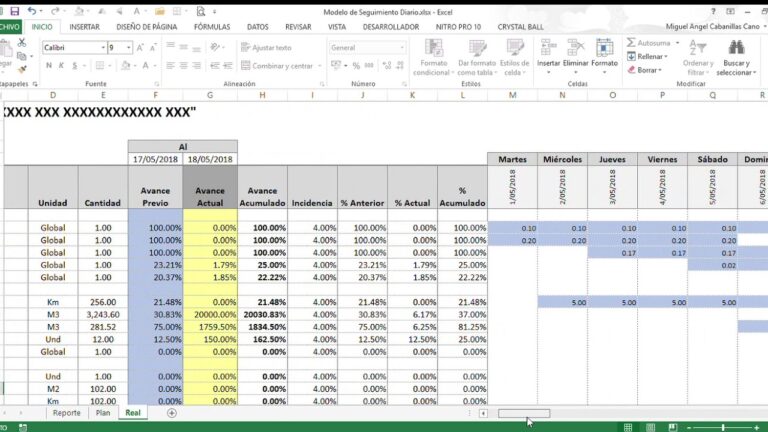
Task: Open the Fuente dialog launcher
Action: coord(157,84)
